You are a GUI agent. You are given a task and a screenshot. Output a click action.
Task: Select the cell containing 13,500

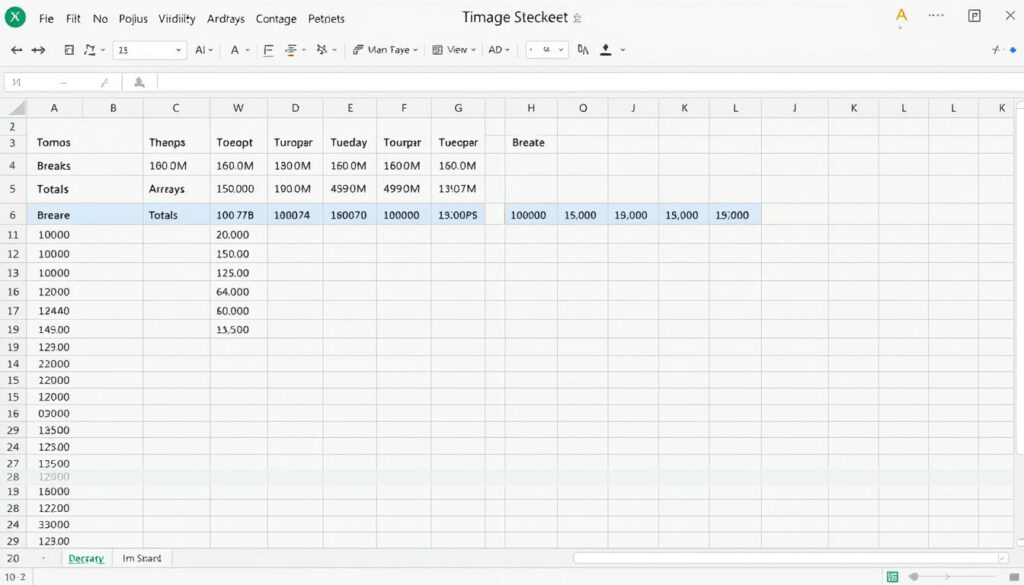coord(238,330)
